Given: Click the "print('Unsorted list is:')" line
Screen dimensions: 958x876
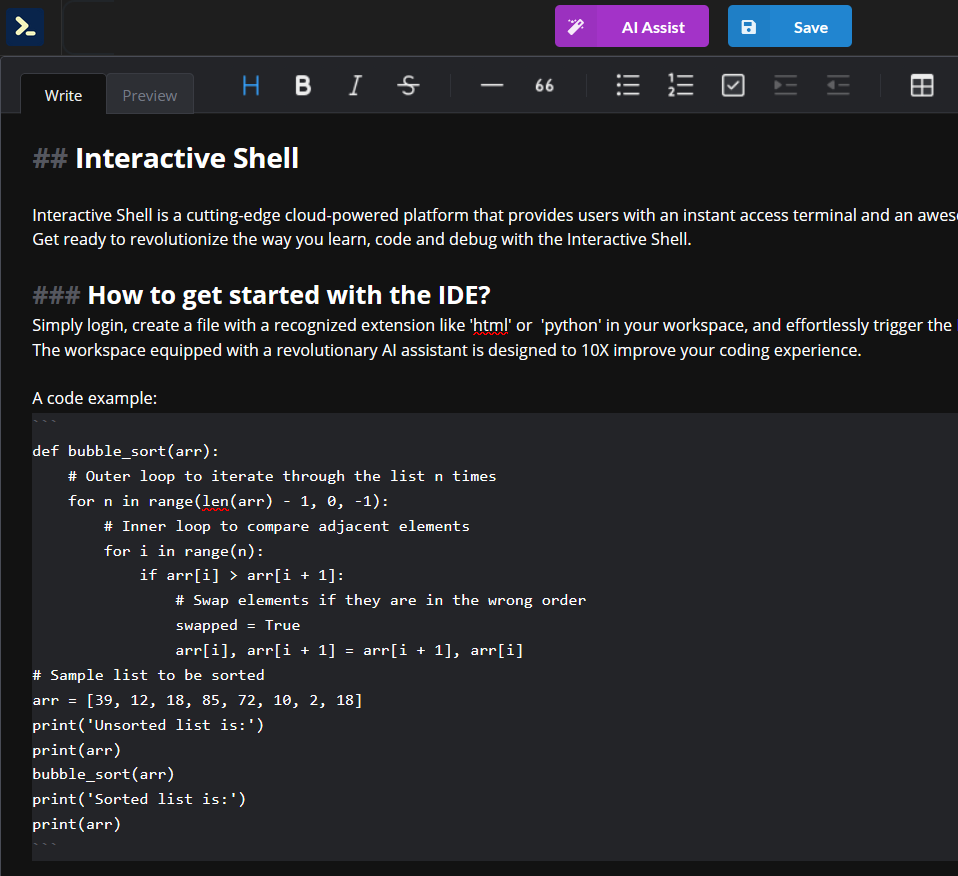Looking at the screenshot, I should click(148, 725).
